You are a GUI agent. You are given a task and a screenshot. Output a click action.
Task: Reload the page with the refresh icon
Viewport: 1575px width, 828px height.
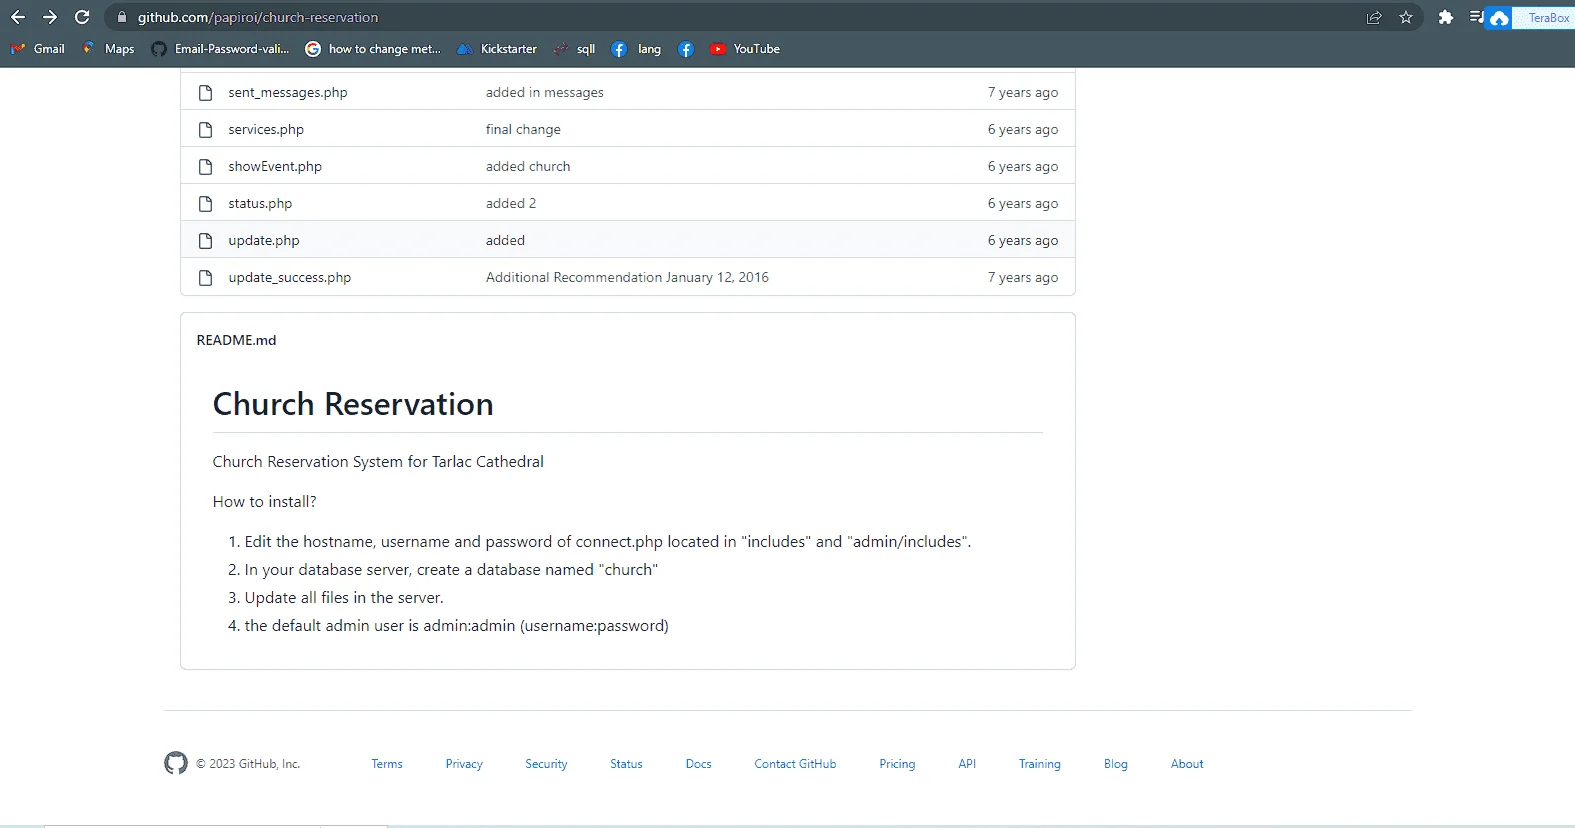tap(82, 17)
